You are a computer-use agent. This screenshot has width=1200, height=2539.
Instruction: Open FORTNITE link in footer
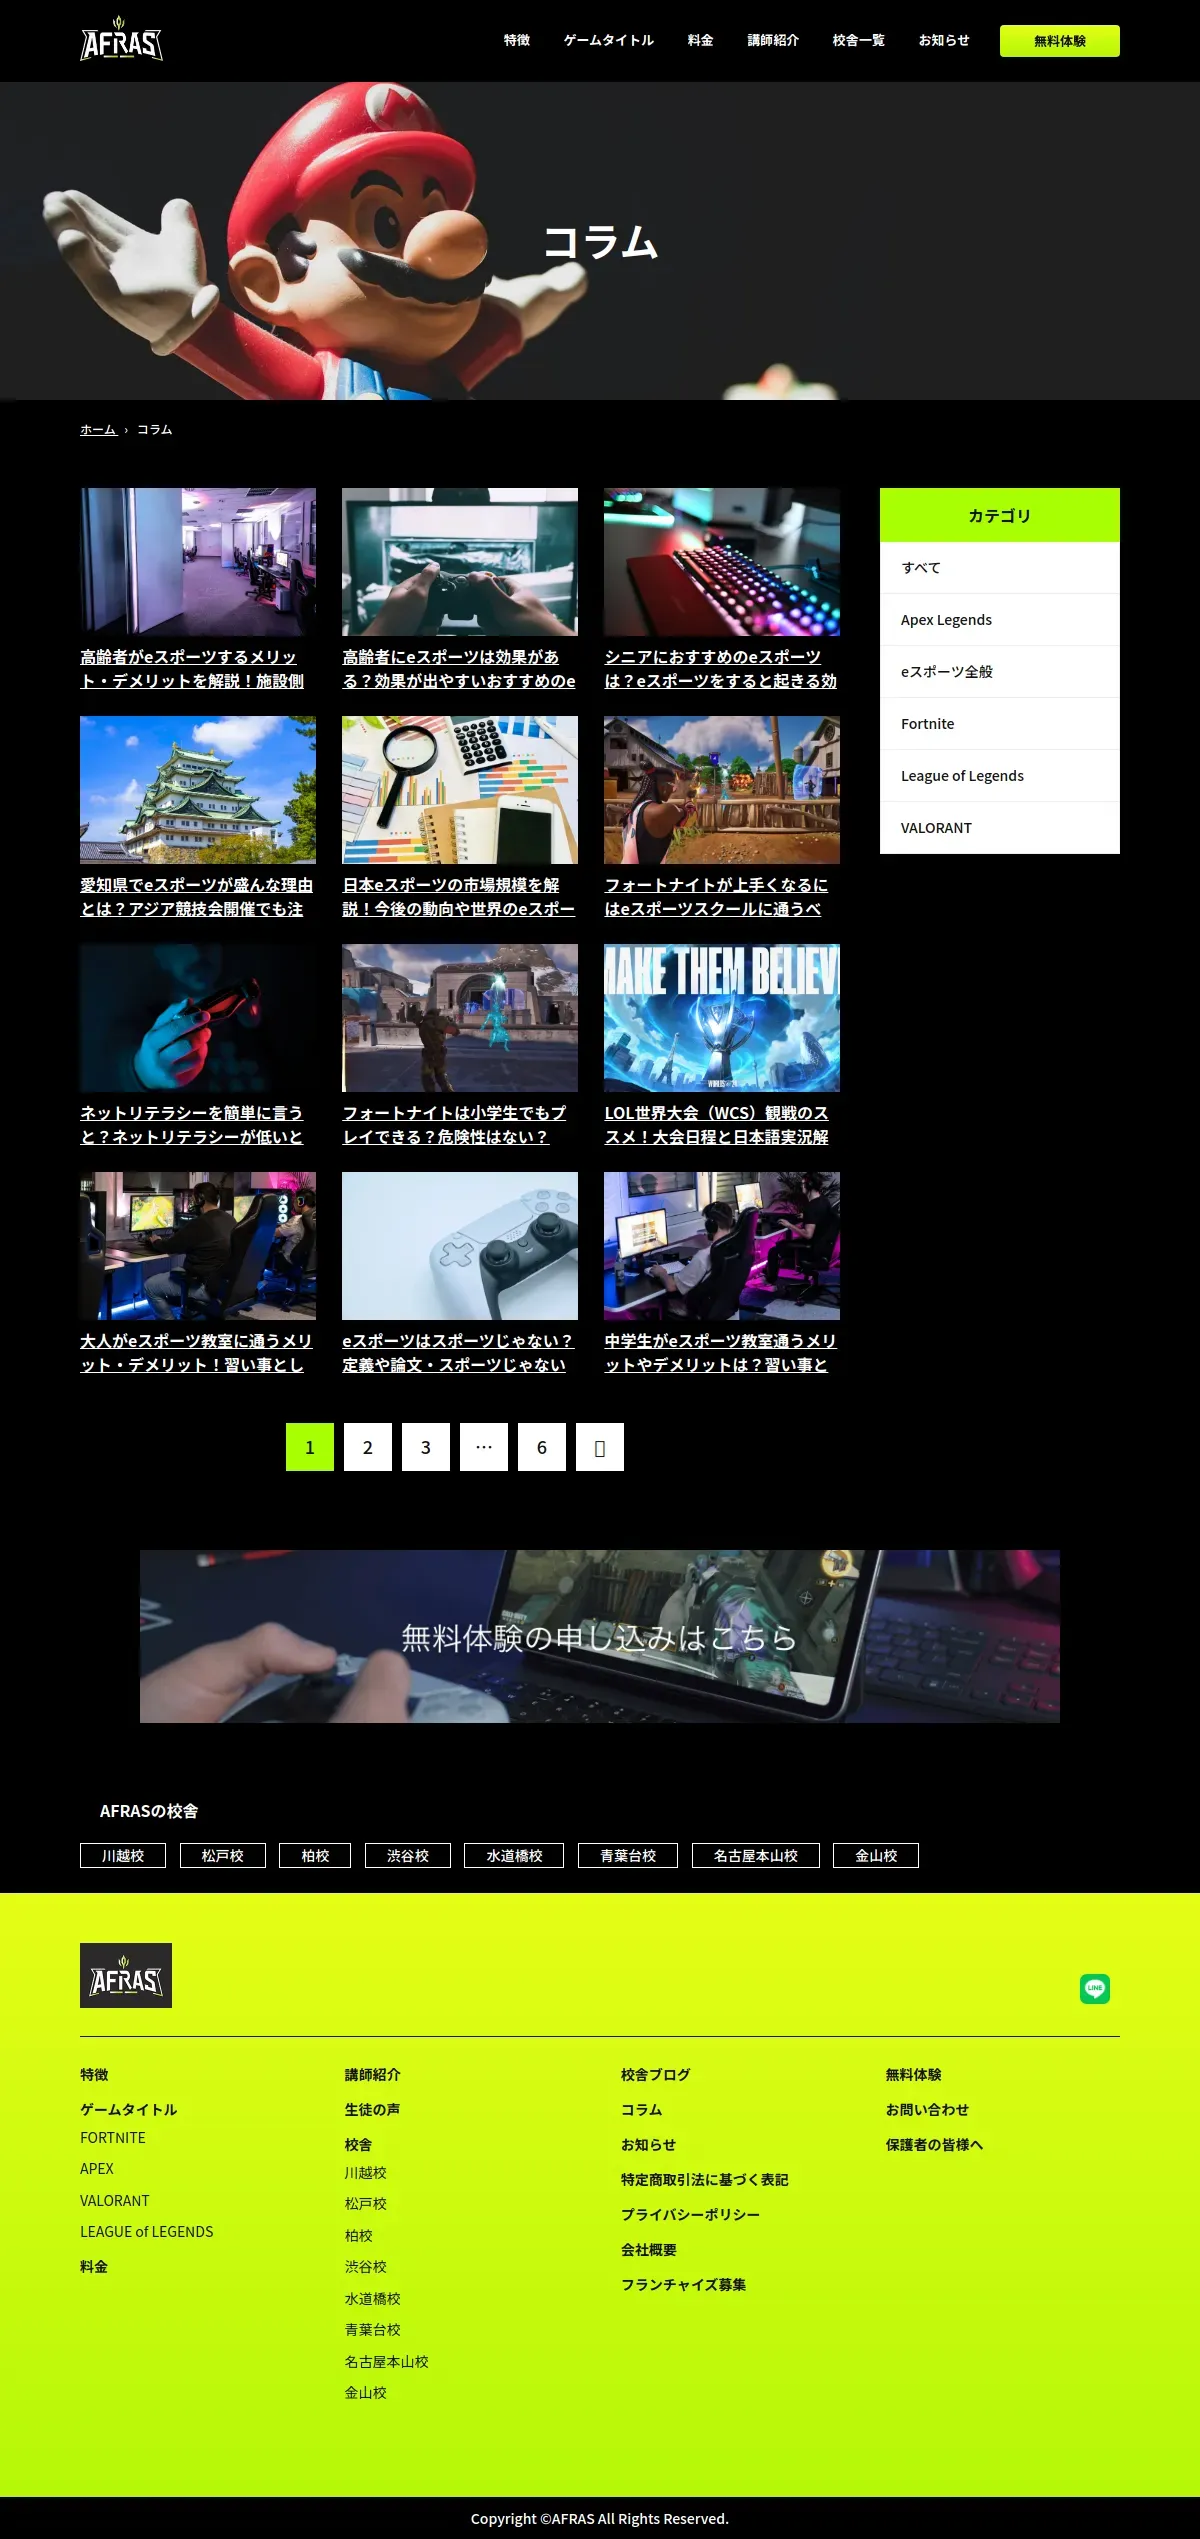[x=113, y=2137]
